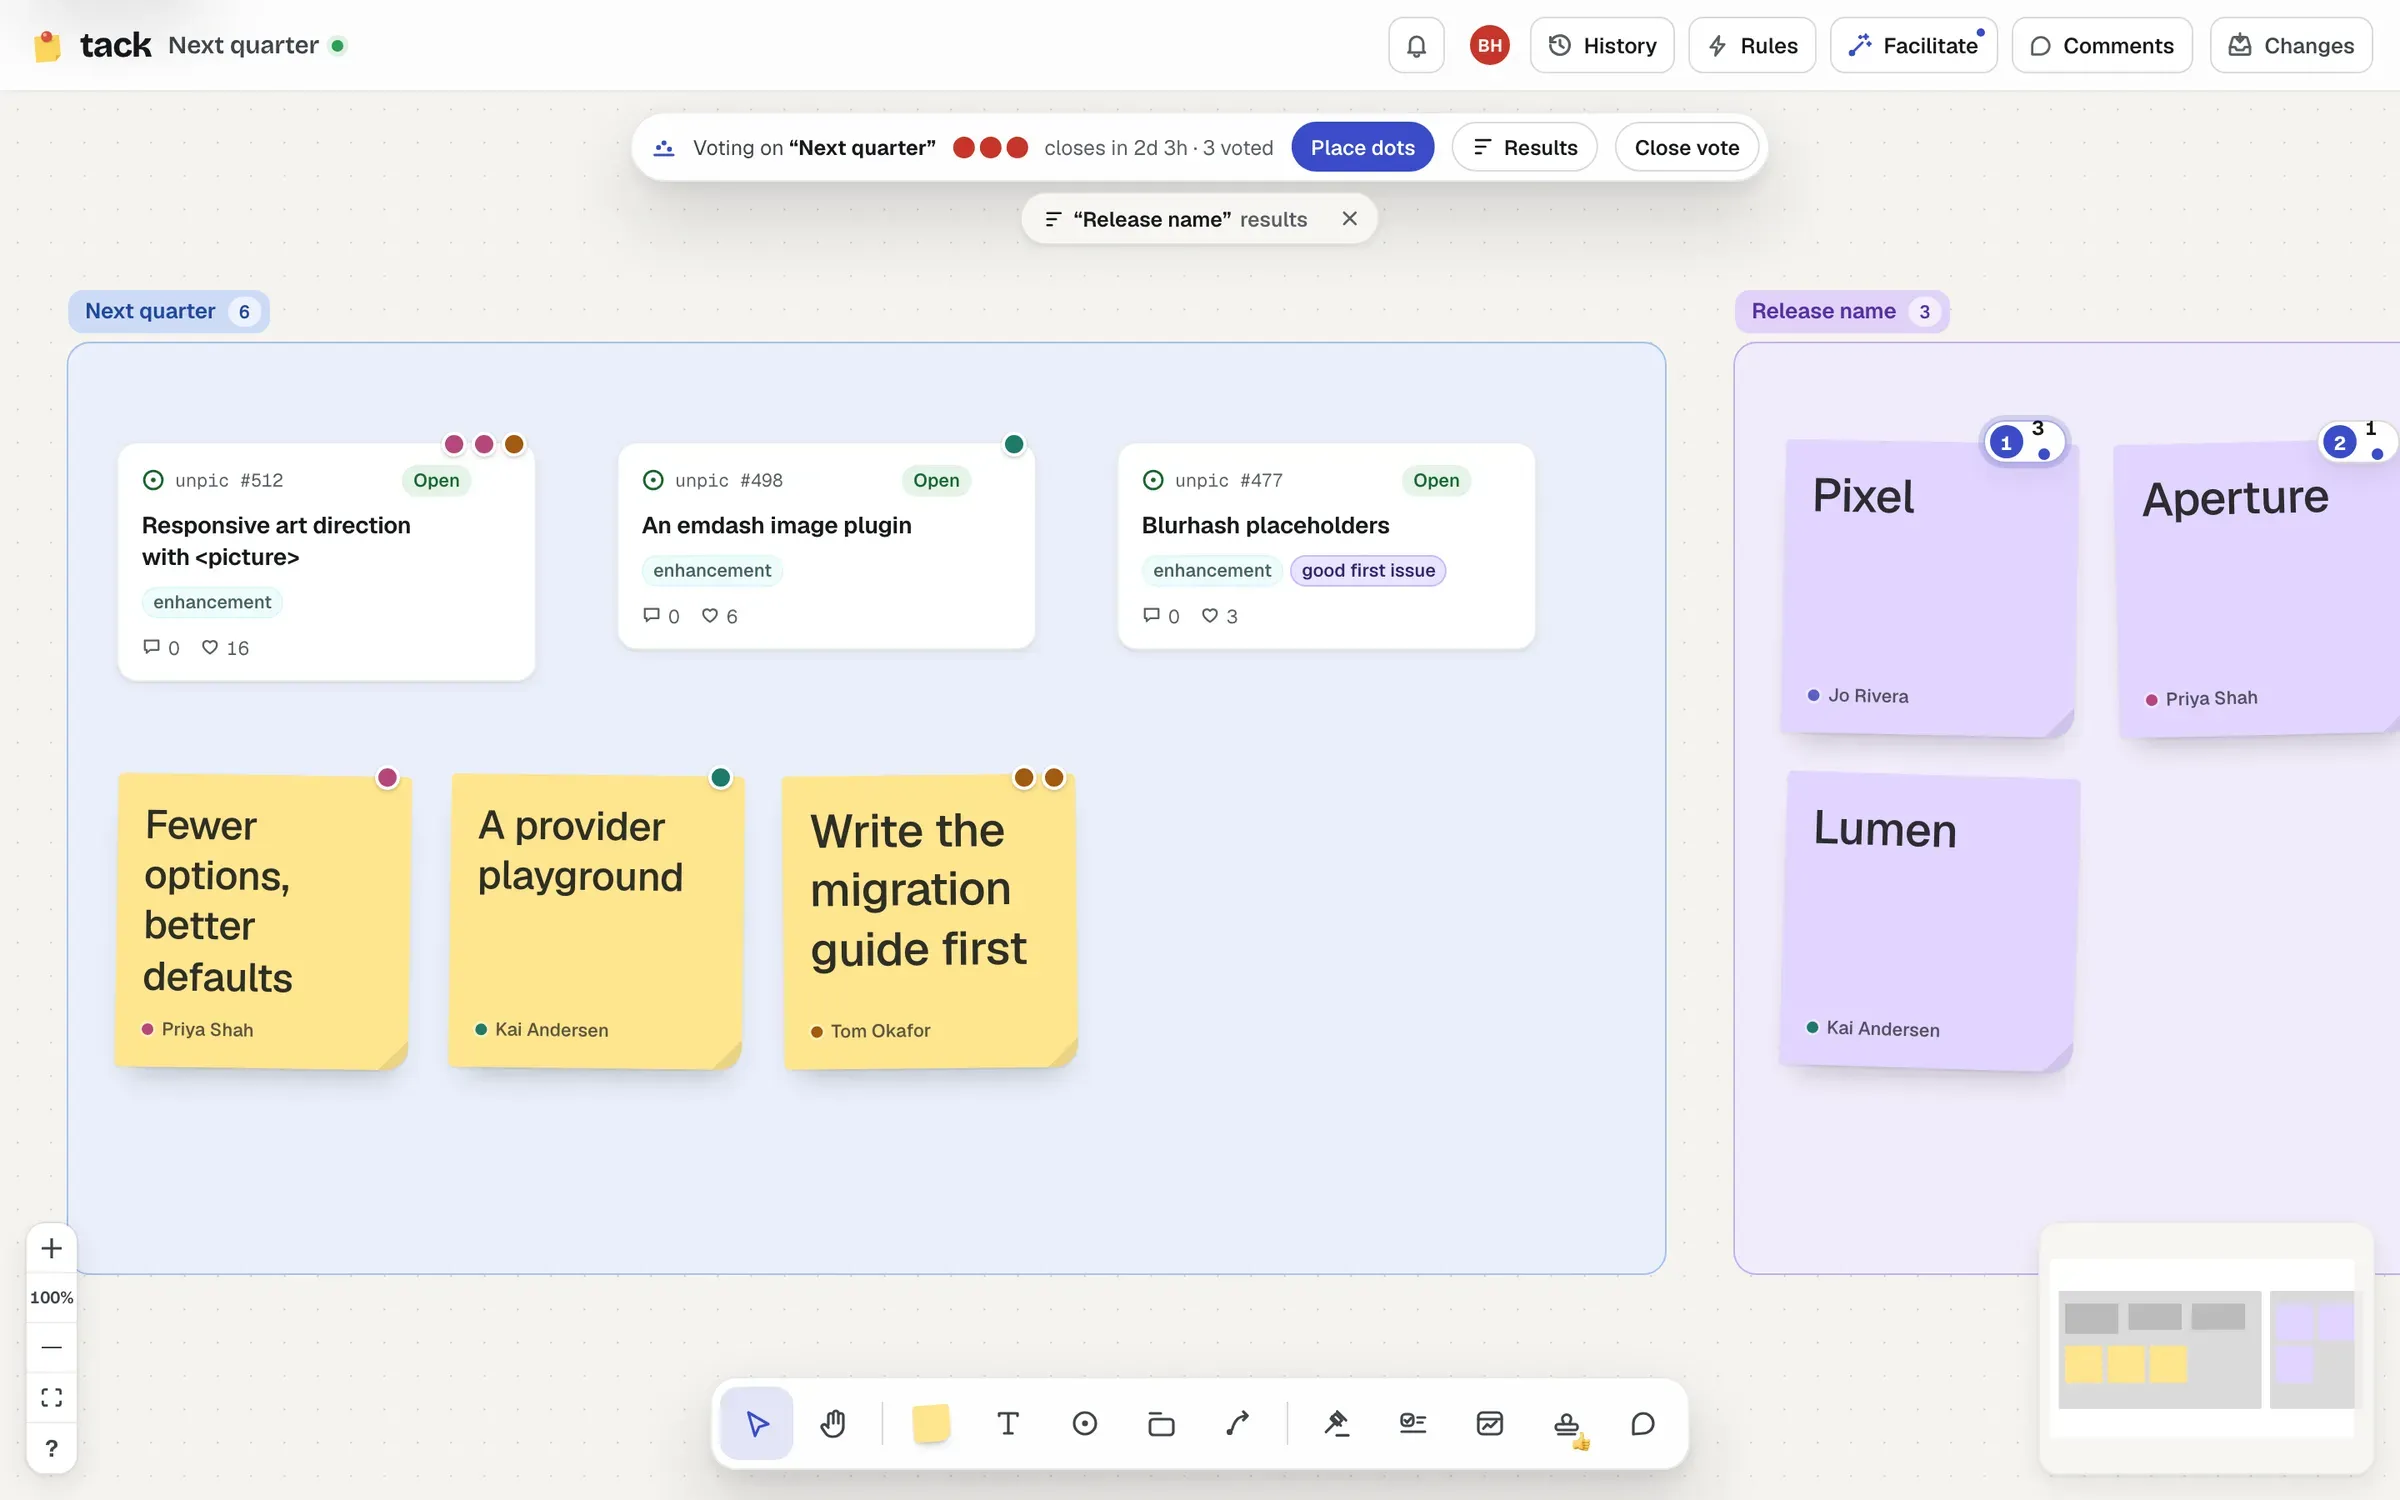Open the Facilitate menu
Image resolution: width=2400 pixels, height=1500 pixels.
pyautogui.click(x=1914, y=45)
